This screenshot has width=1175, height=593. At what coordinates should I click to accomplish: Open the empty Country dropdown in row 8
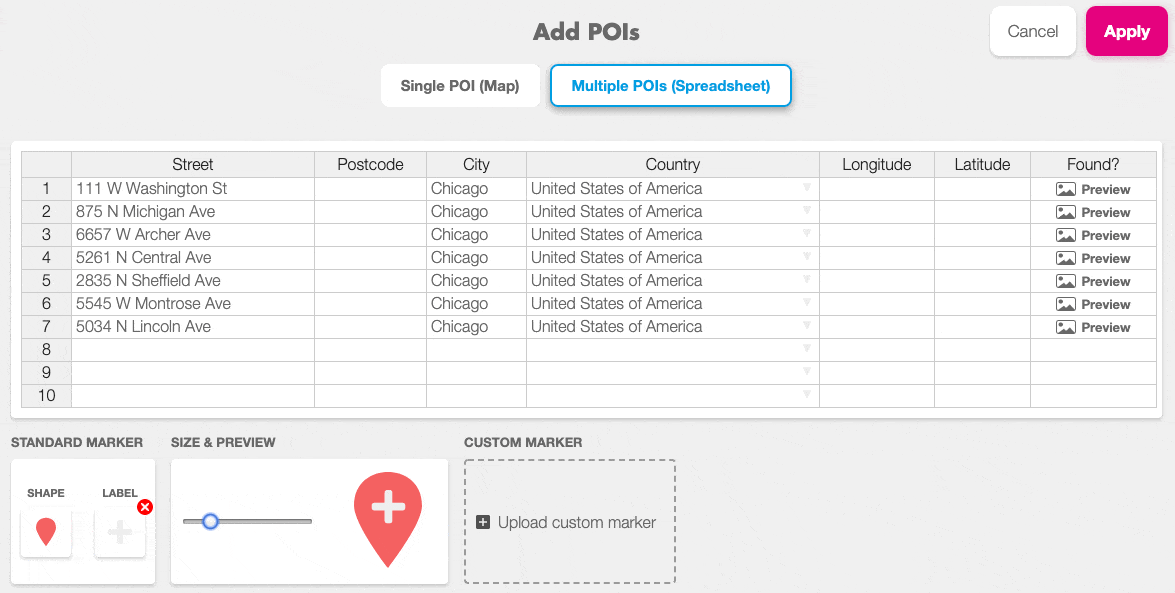pos(806,349)
